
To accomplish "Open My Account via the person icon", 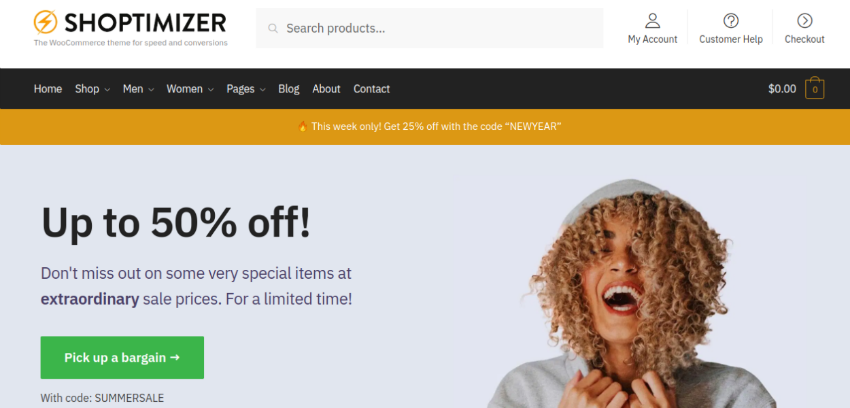I will click(x=652, y=21).
